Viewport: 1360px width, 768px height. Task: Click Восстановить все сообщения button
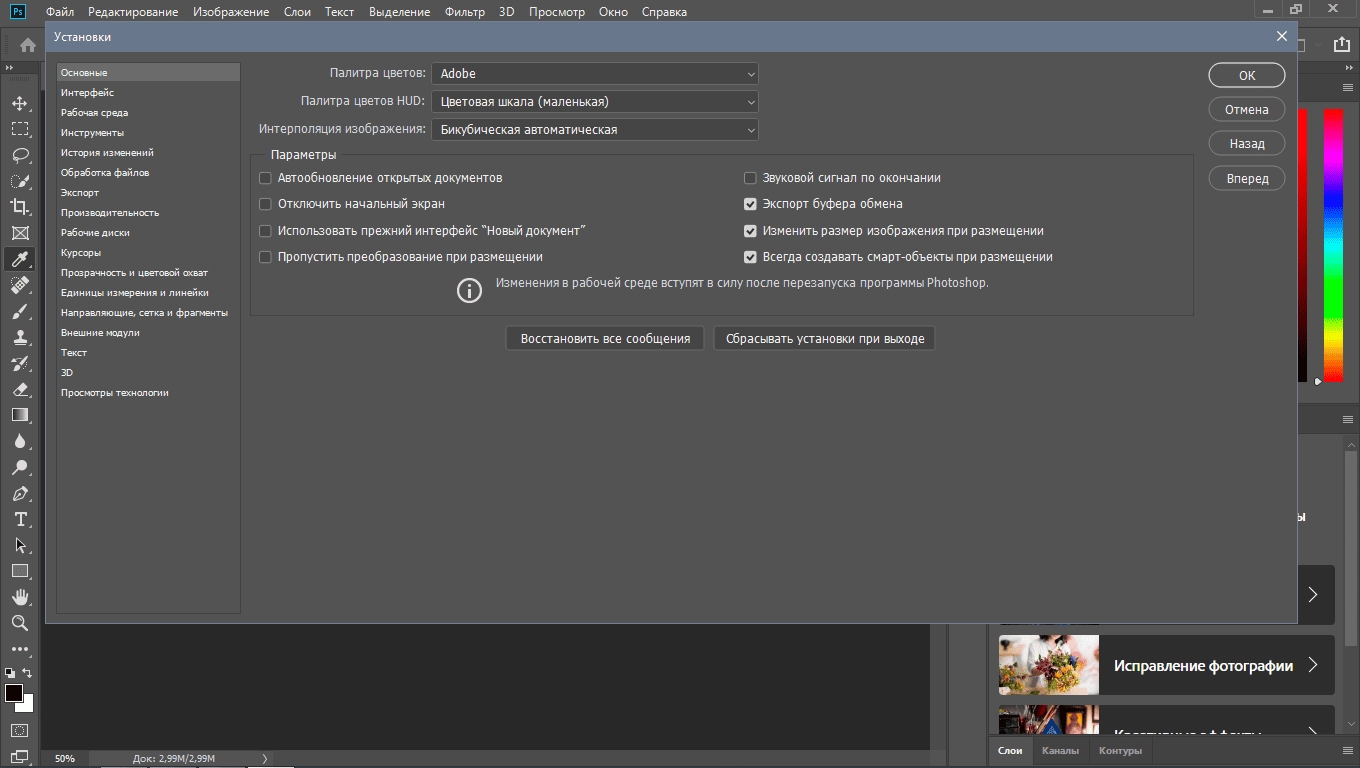pos(605,339)
